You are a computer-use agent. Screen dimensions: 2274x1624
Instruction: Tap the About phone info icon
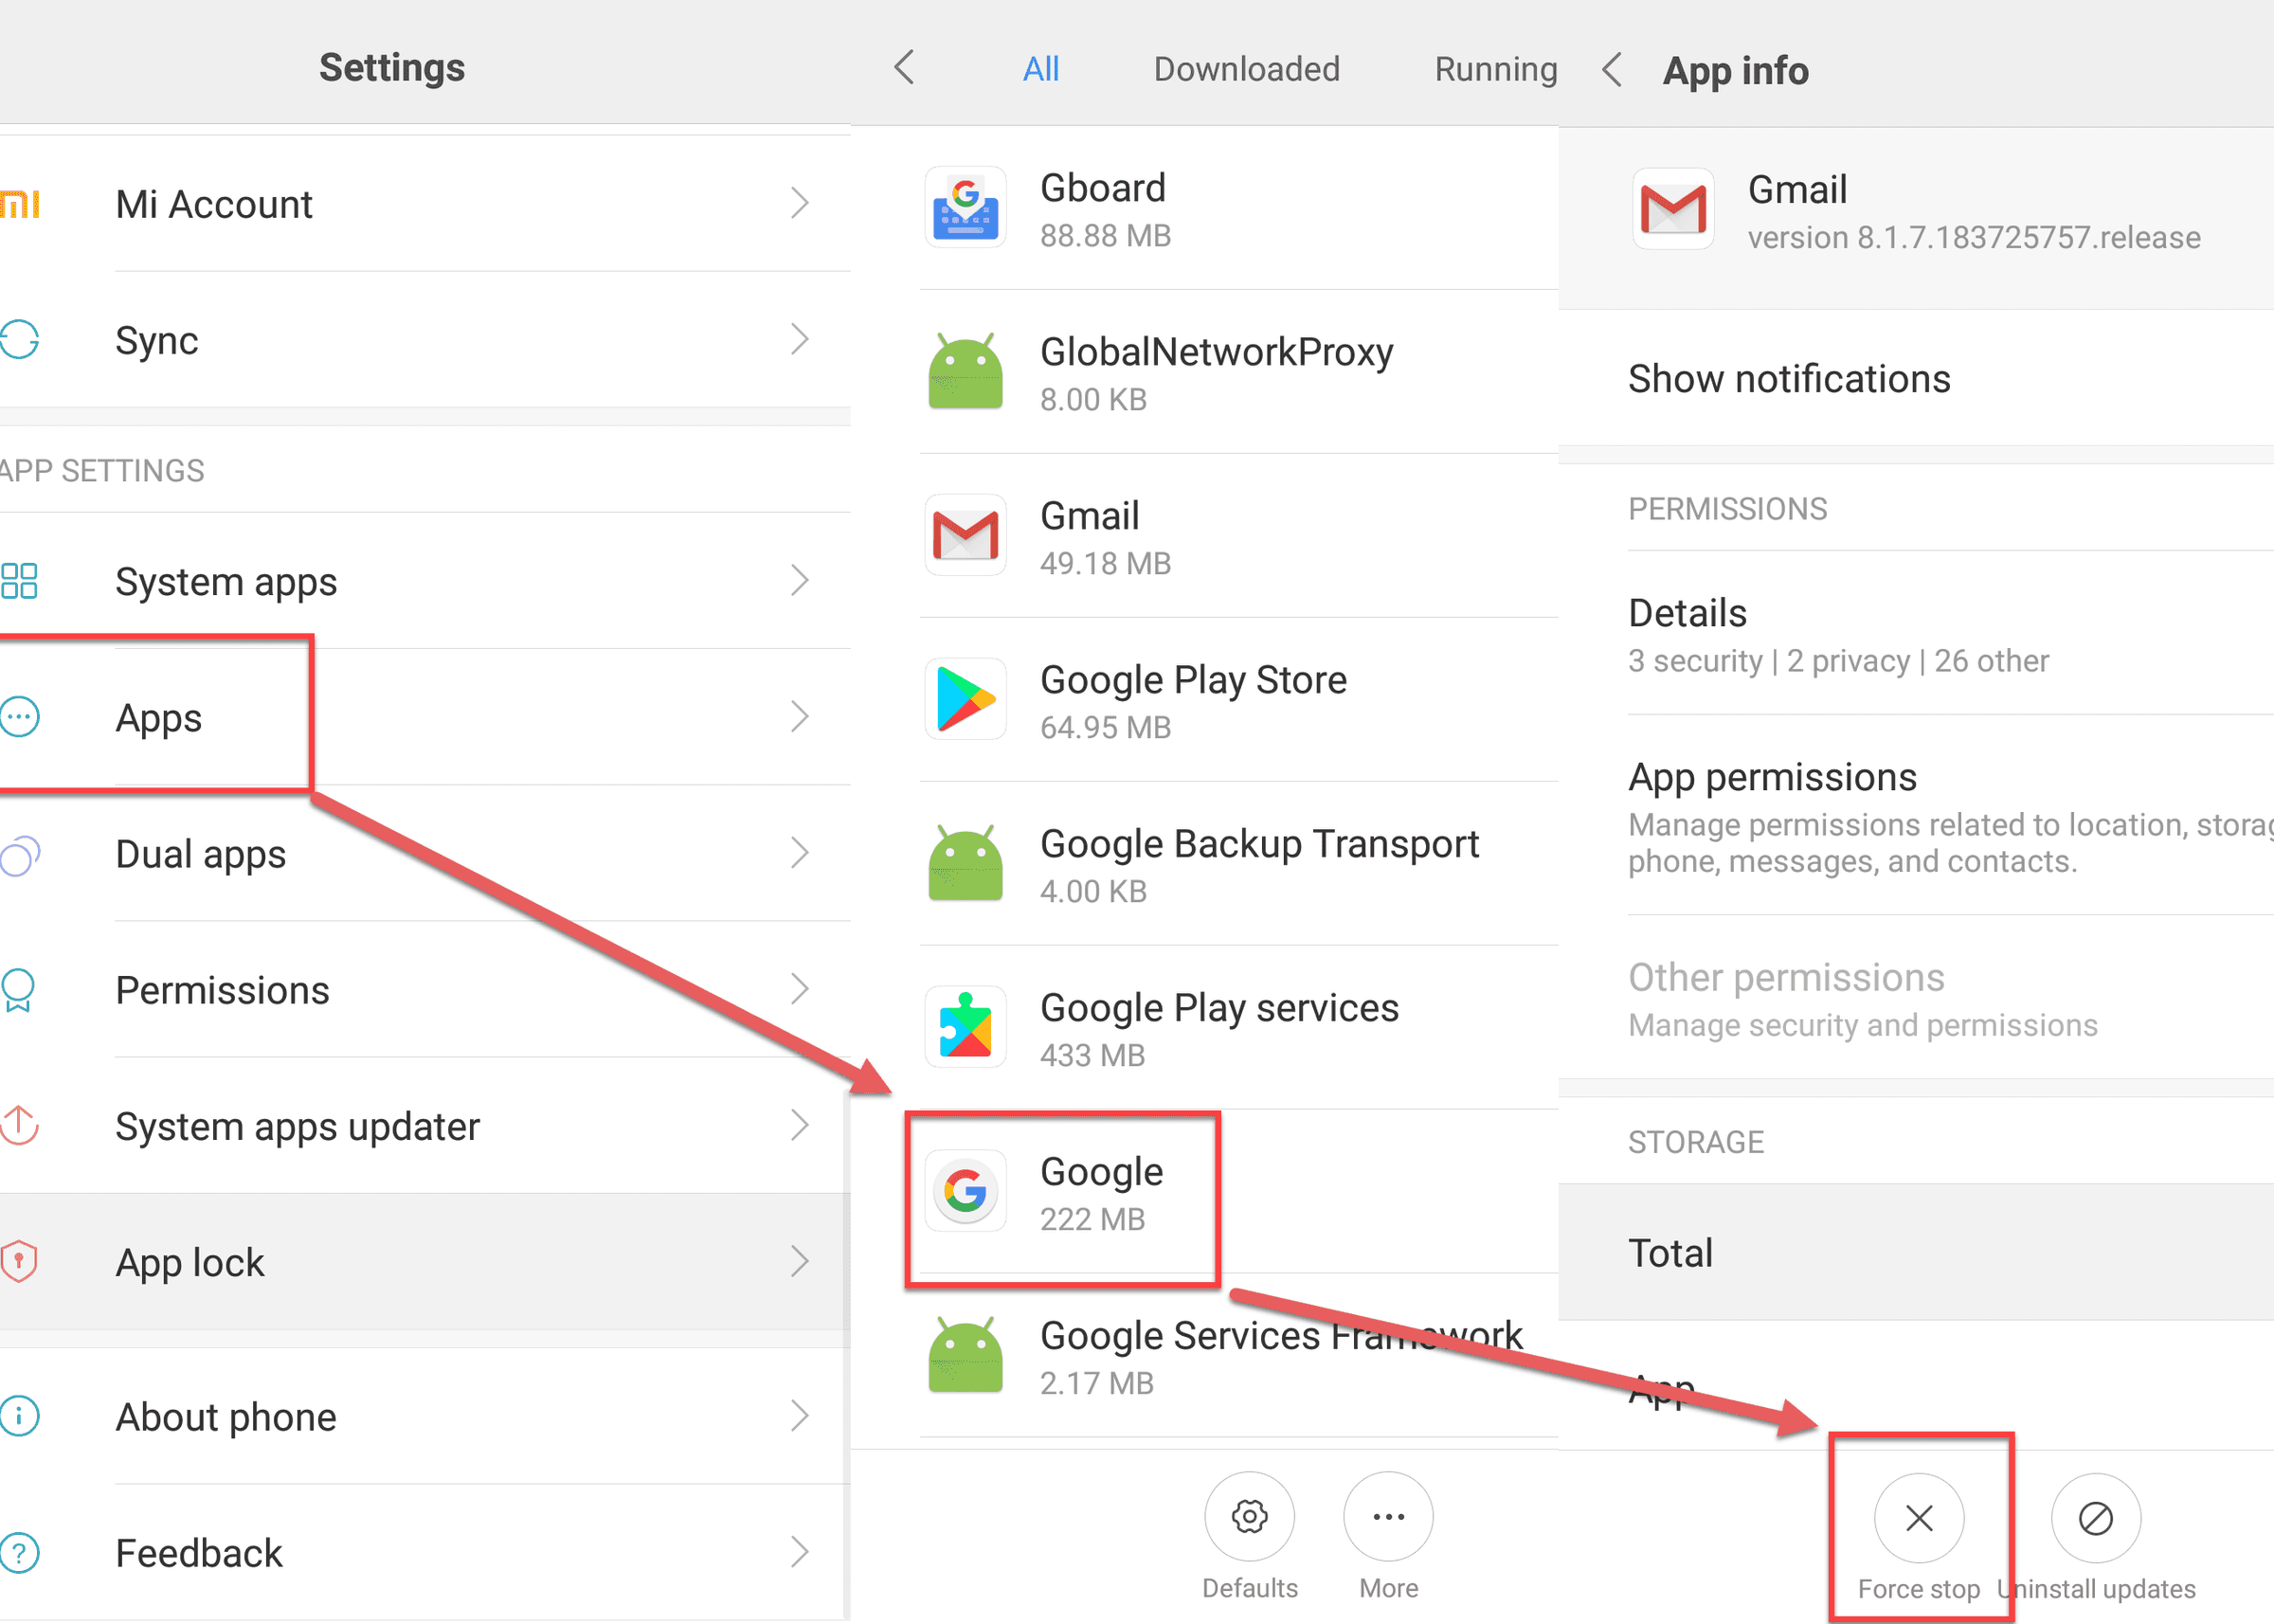(x=19, y=1416)
